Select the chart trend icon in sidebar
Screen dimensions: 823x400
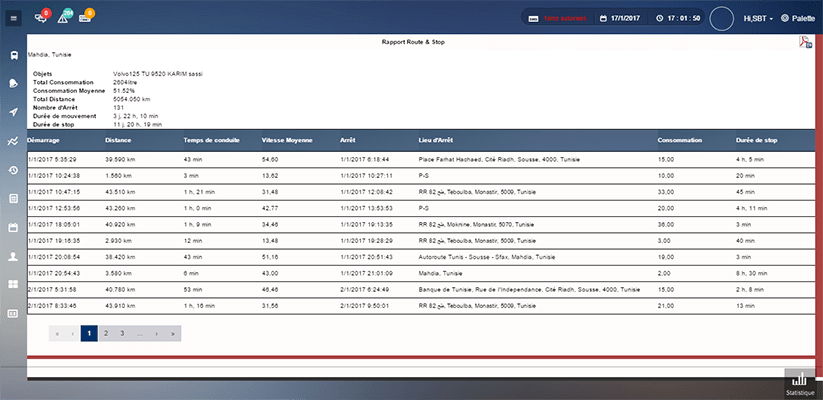click(13, 141)
